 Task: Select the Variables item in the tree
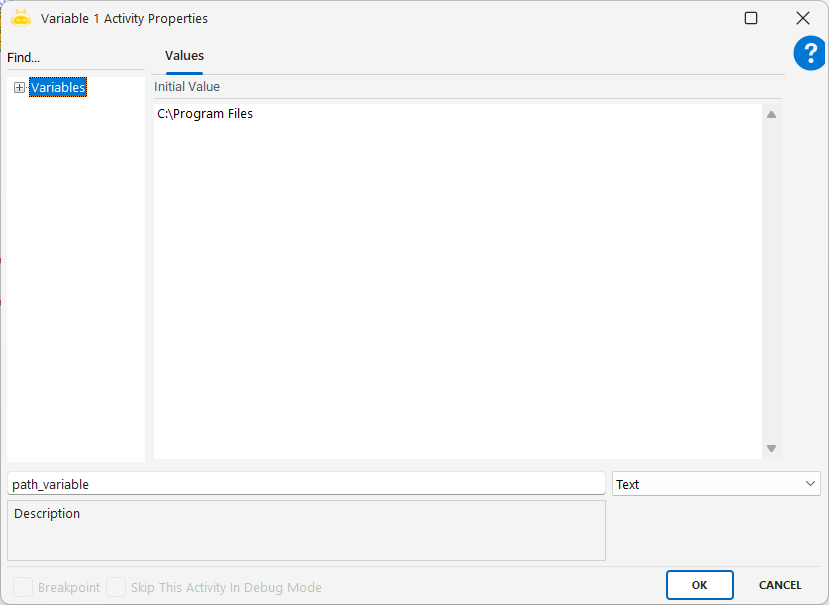[x=58, y=88]
